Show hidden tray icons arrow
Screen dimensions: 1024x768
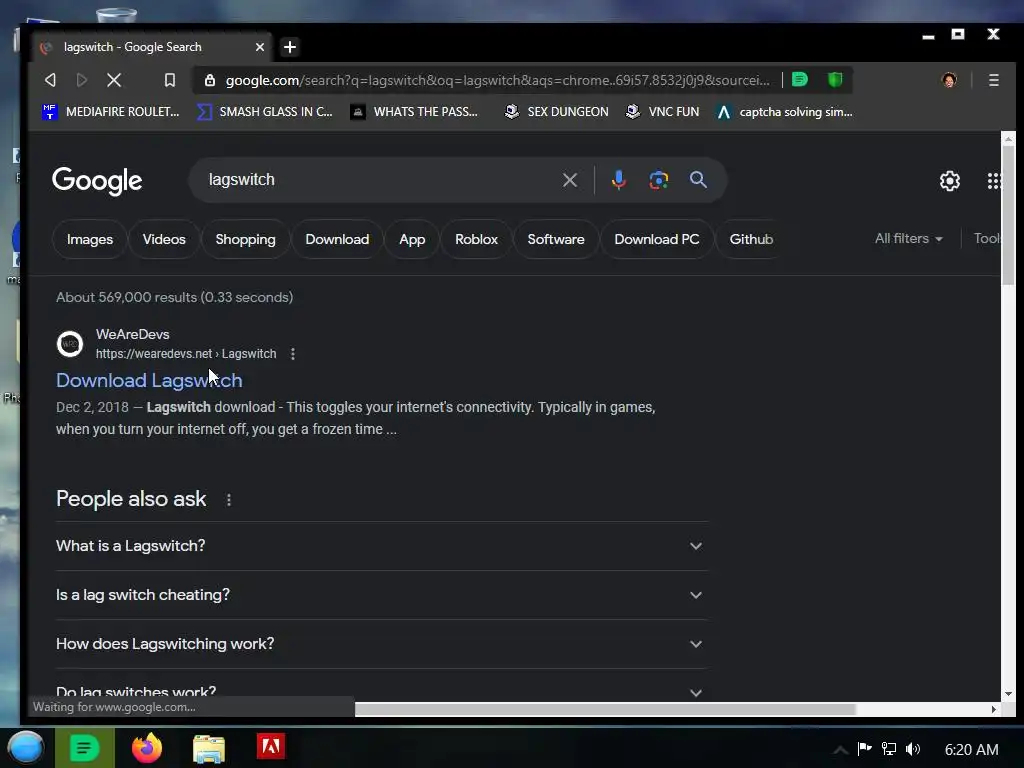[x=840, y=750]
